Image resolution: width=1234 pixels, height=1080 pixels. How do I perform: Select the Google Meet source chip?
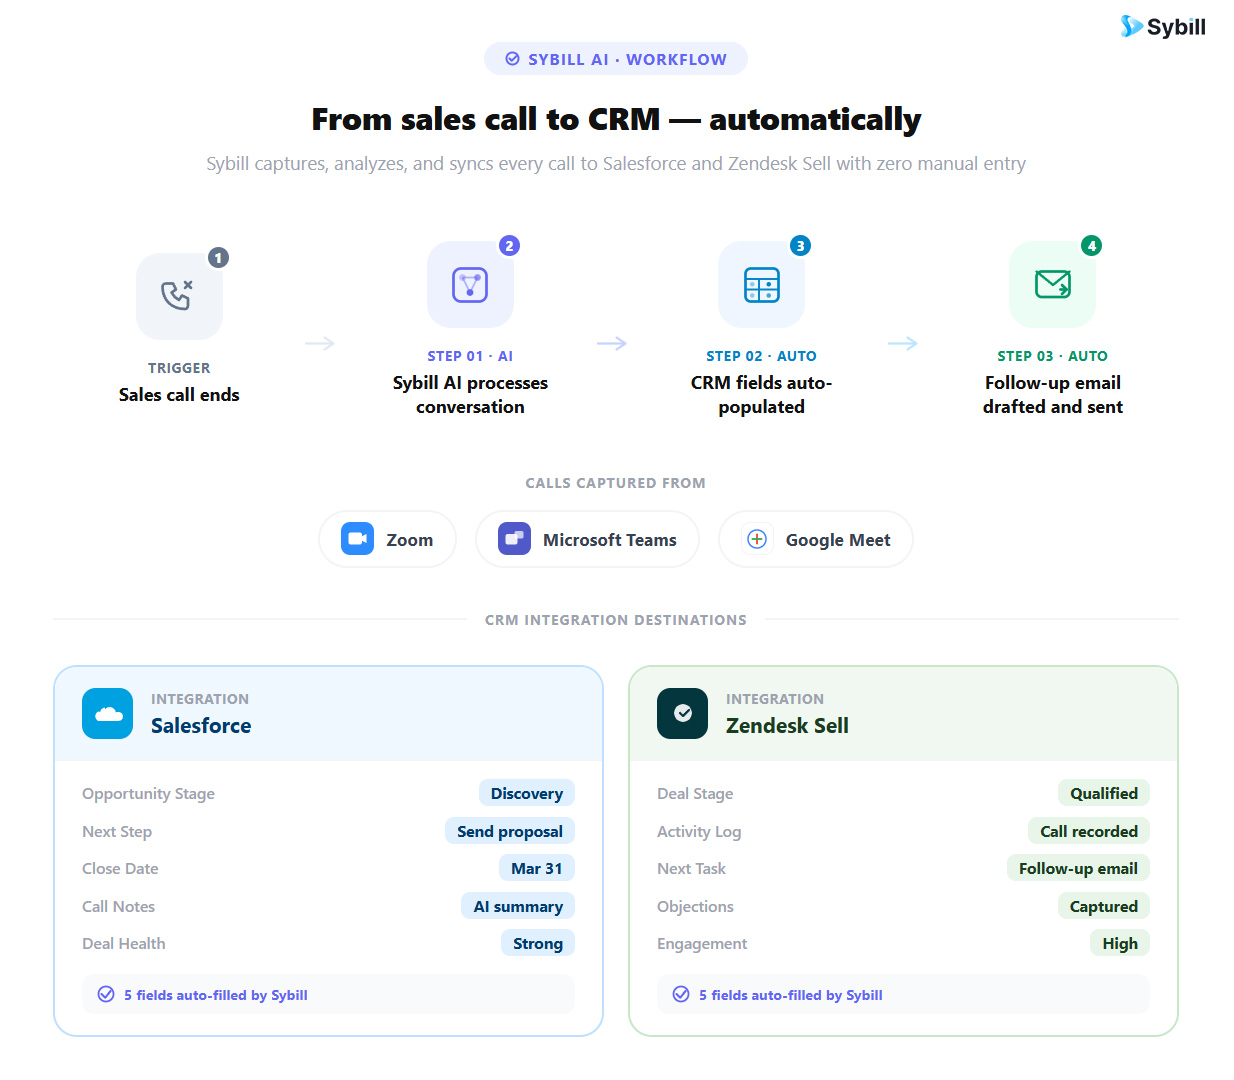(816, 539)
